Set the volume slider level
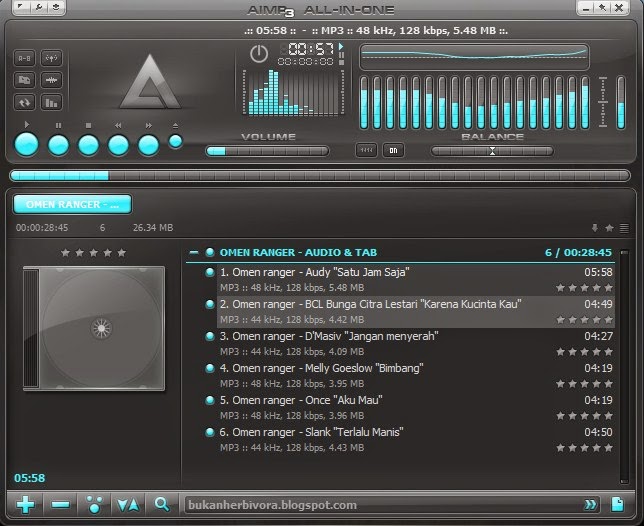644x526 pixels. tap(267, 151)
